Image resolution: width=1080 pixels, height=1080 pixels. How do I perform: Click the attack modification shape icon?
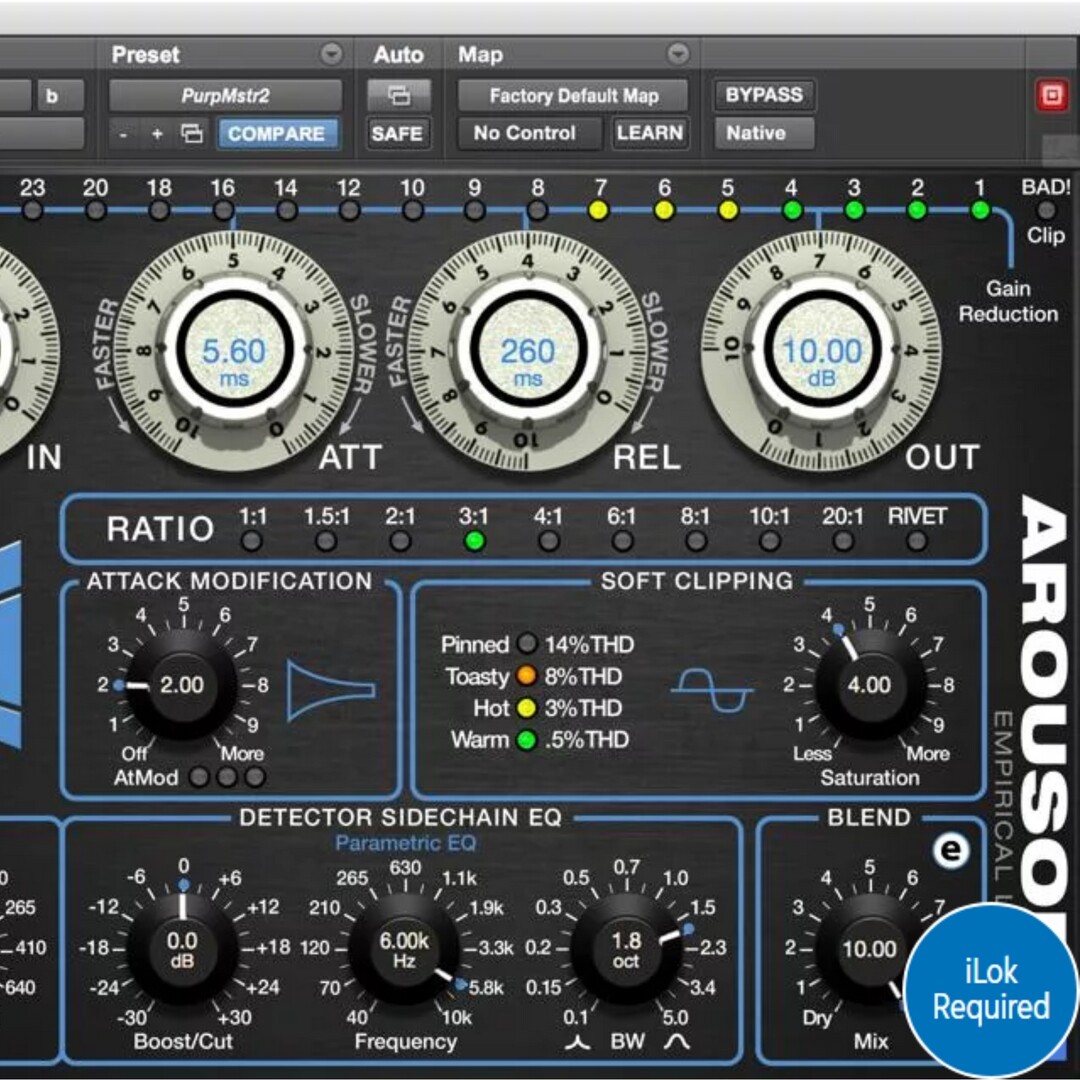tap(331, 690)
